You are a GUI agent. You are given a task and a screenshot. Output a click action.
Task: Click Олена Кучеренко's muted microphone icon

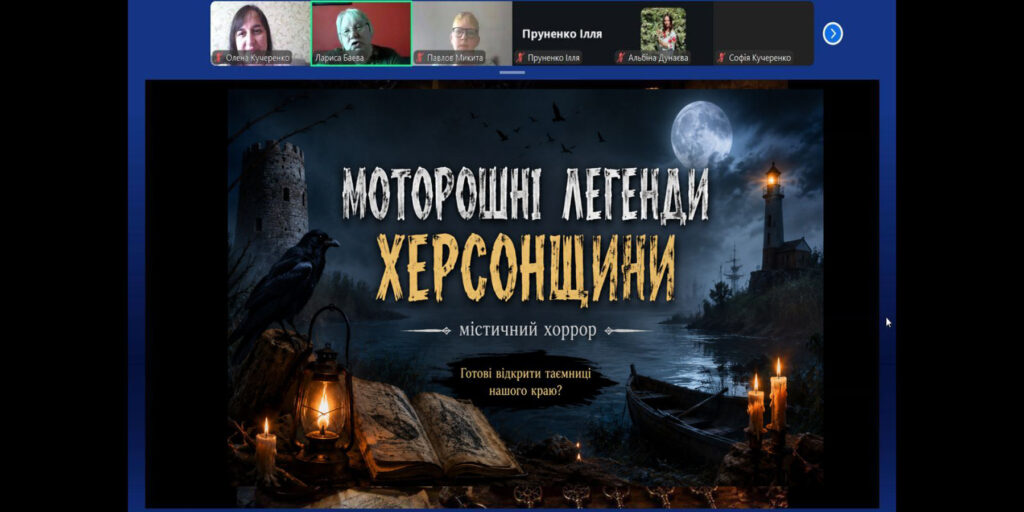(219, 58)
